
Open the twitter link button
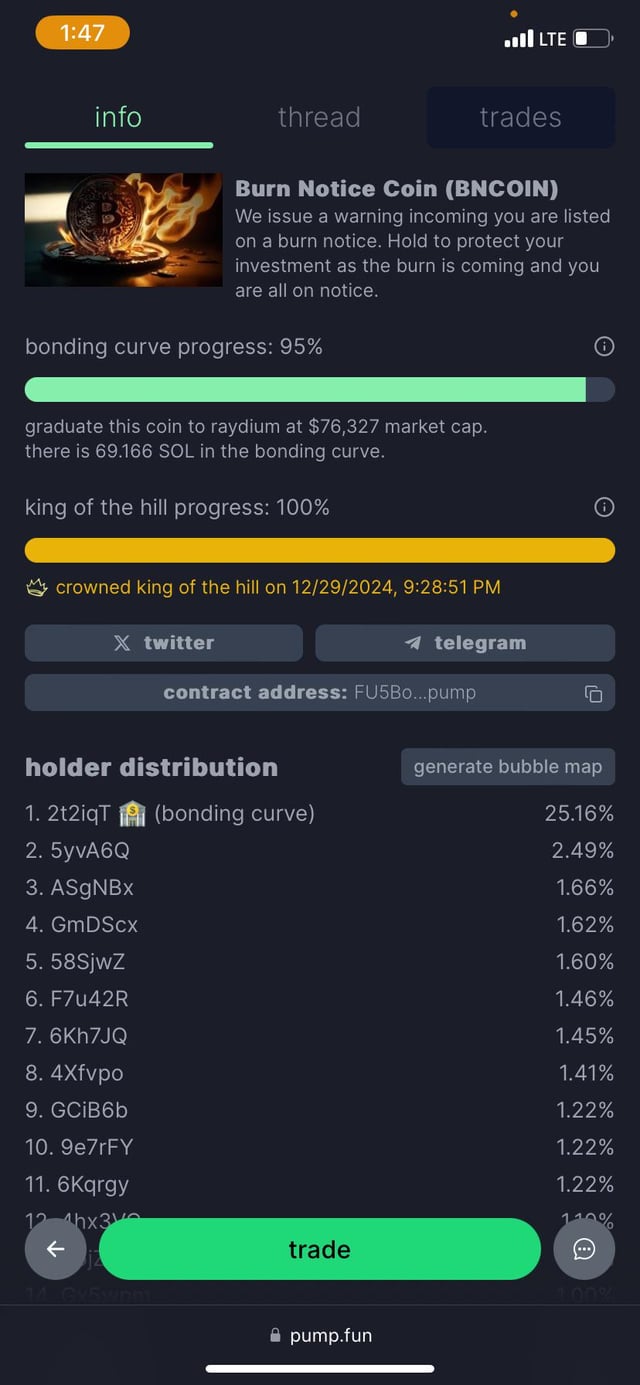[164, 643]
